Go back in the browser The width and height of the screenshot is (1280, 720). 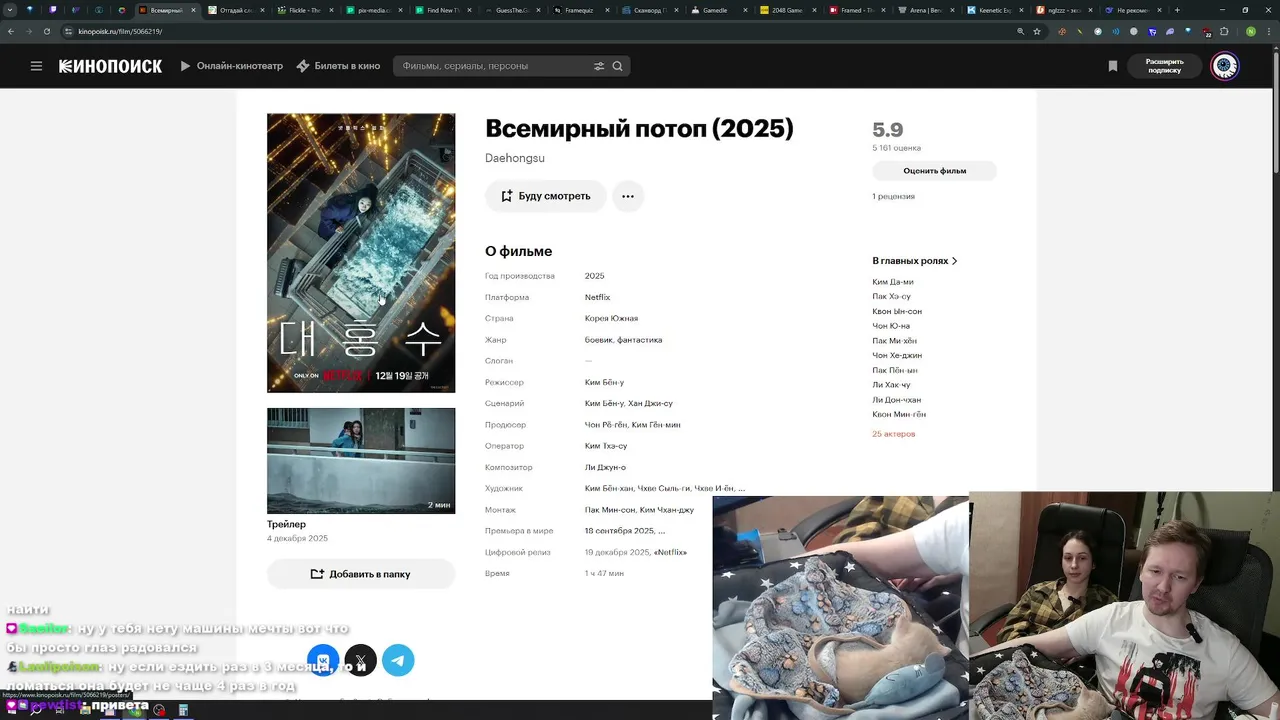click(x=11, y=31)
